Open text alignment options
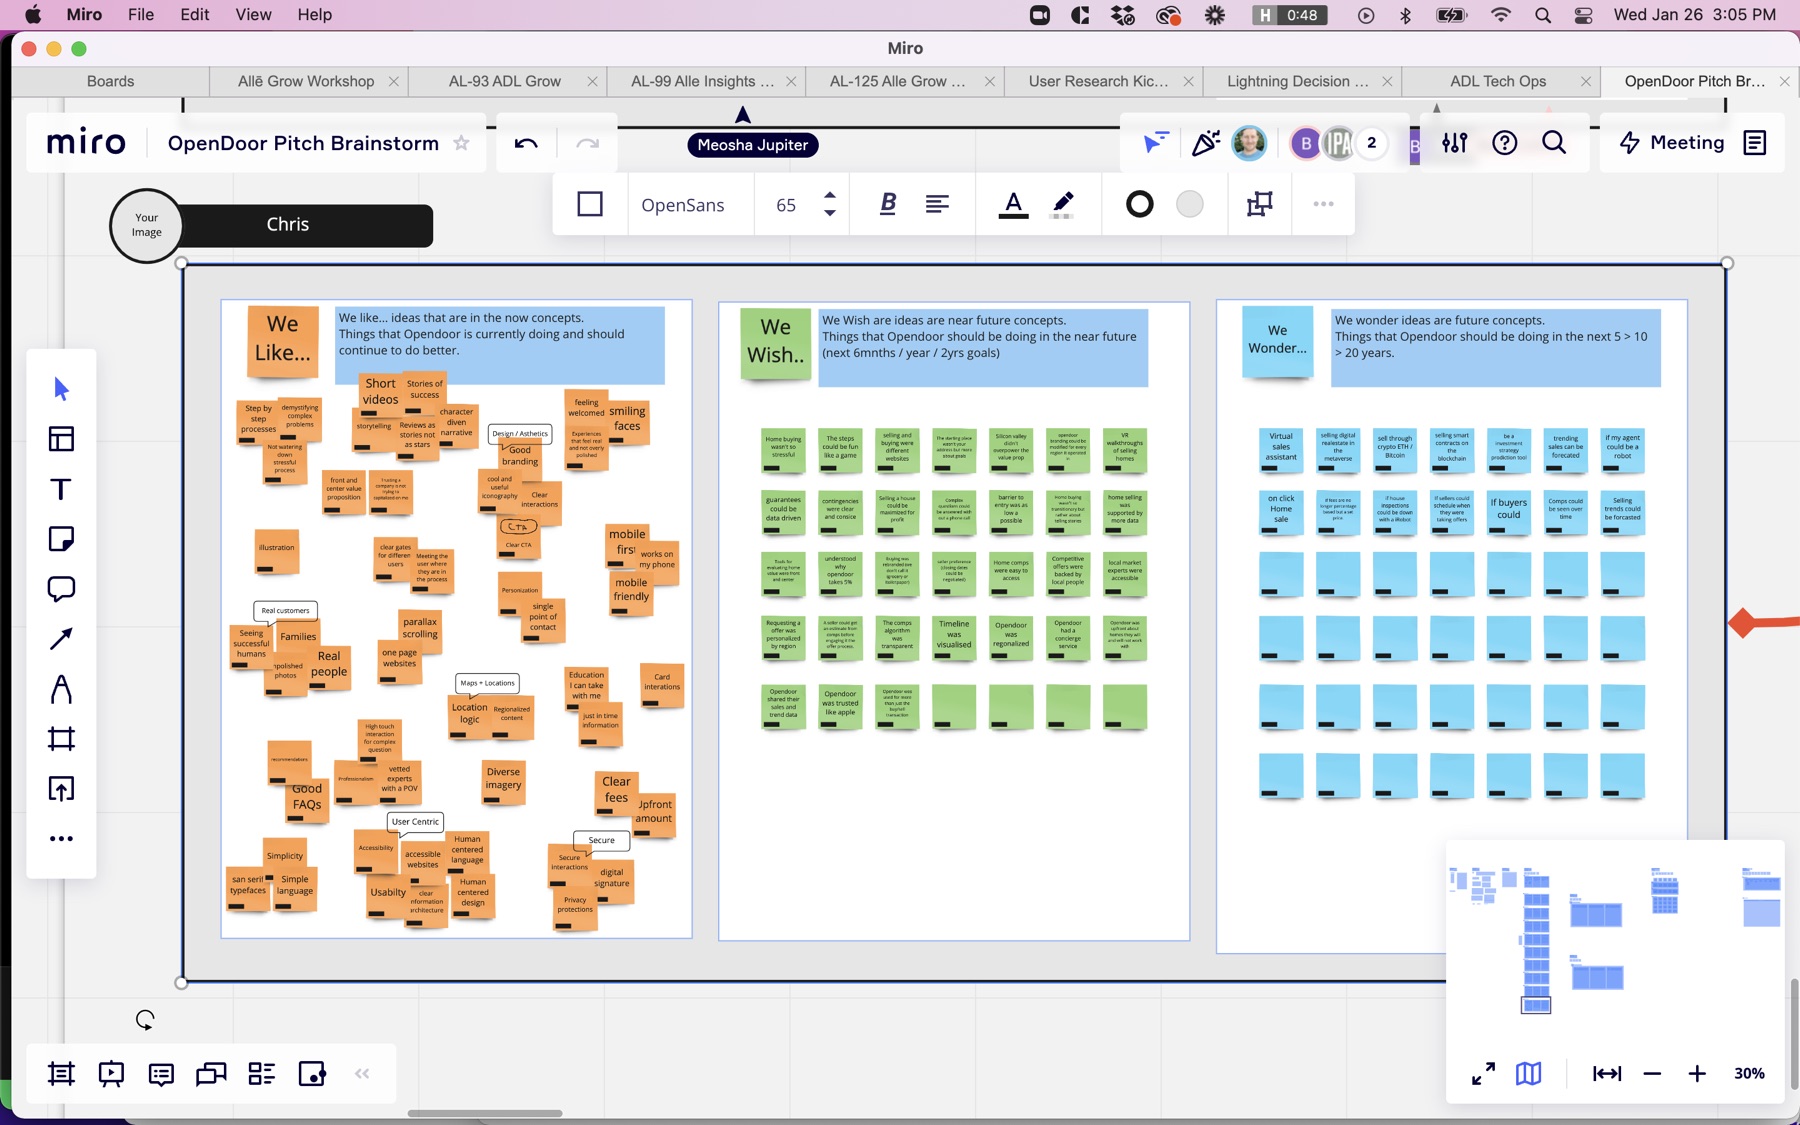 [x=937, y=204]
